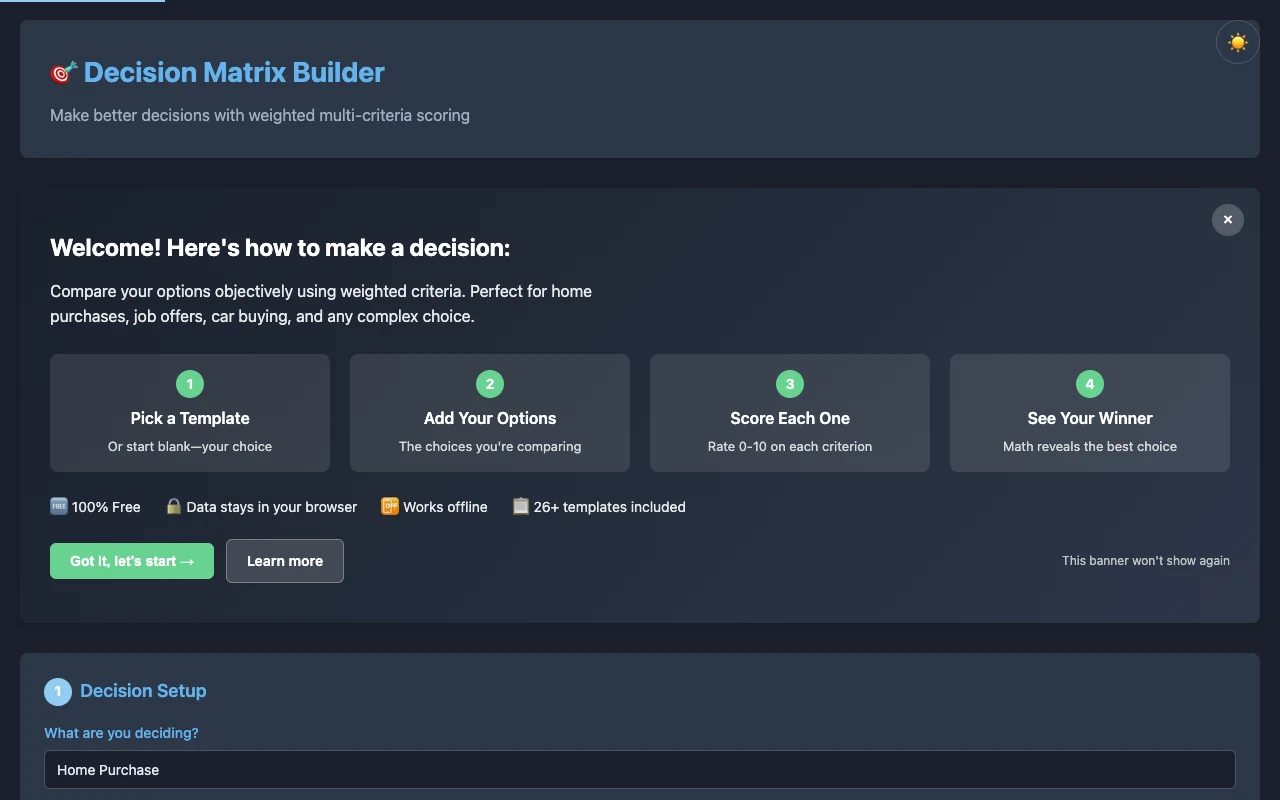1280x800 pixels.
Task: Click the clipboard icon for templates
Action: [x=520, y=507]
